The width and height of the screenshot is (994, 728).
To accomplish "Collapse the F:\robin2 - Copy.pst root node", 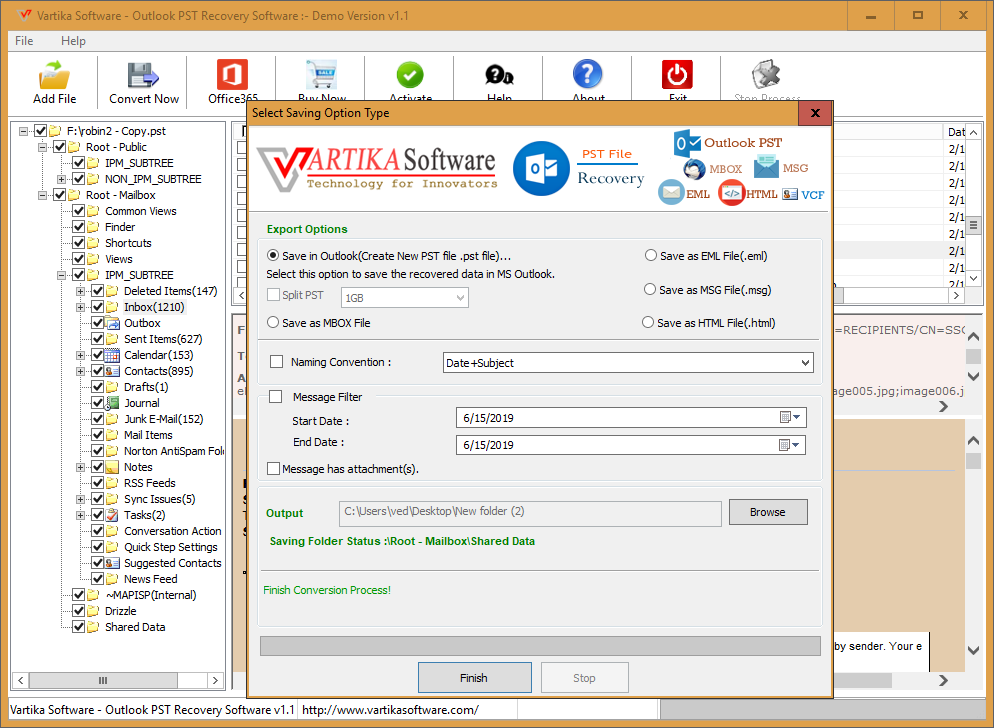I will [23, 131].
